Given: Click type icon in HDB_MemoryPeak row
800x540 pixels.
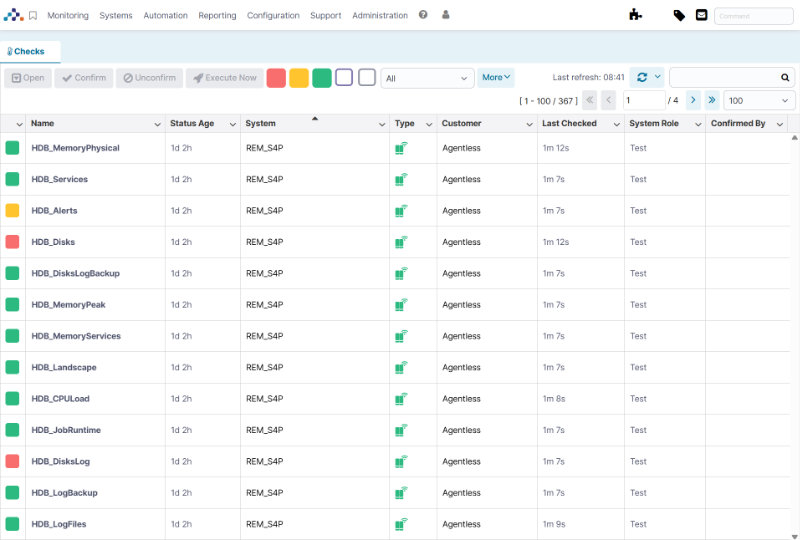Looking at the screenshot, I should coord(401,305).
